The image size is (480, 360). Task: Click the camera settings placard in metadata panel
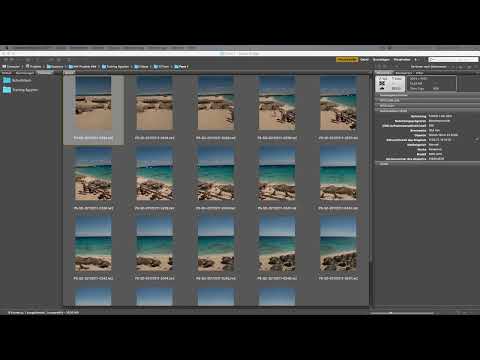tap(390, 84)
